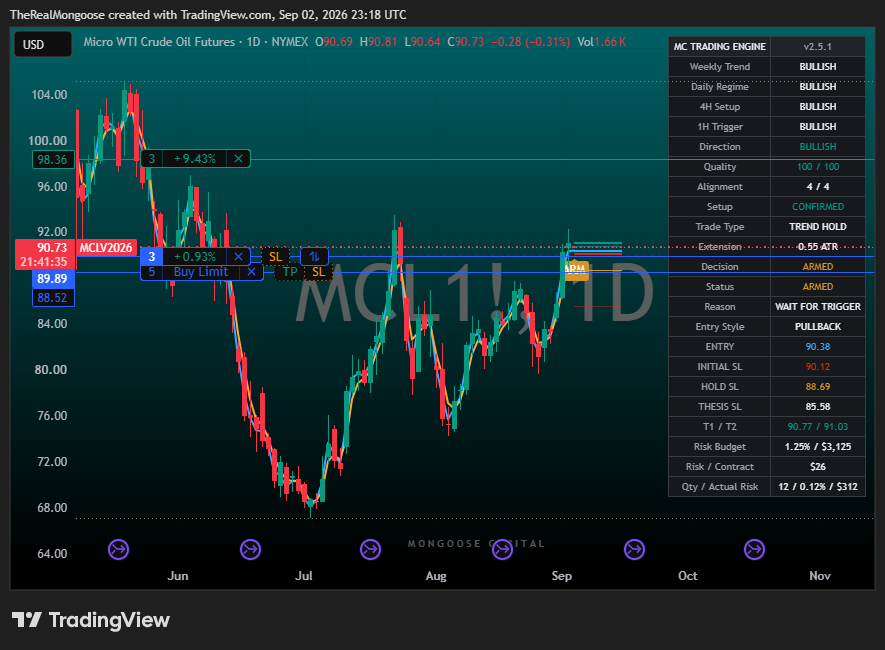Click the SL button on the +0.93% position
Viewport: 885px width, 650px height.
[275, 257]
